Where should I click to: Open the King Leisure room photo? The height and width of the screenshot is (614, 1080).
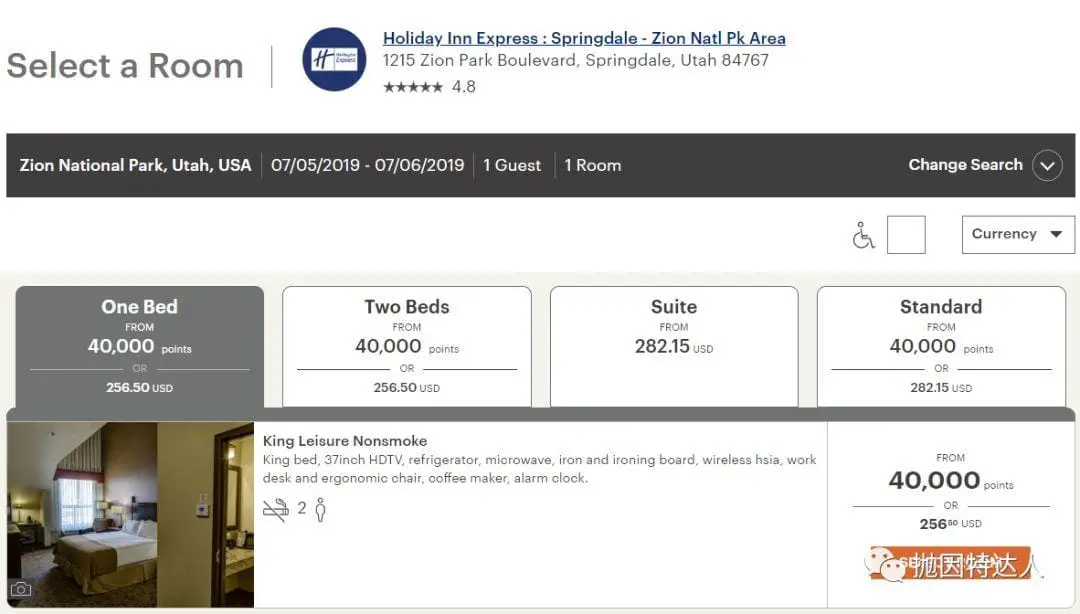tap(131, 514)
